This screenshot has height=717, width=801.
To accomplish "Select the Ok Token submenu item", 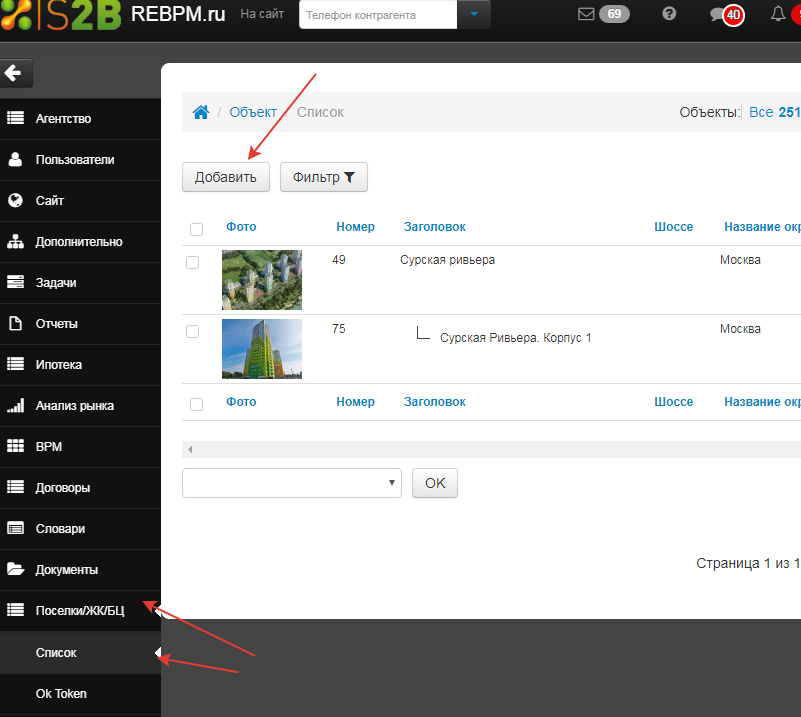I will tap(80, 694).
